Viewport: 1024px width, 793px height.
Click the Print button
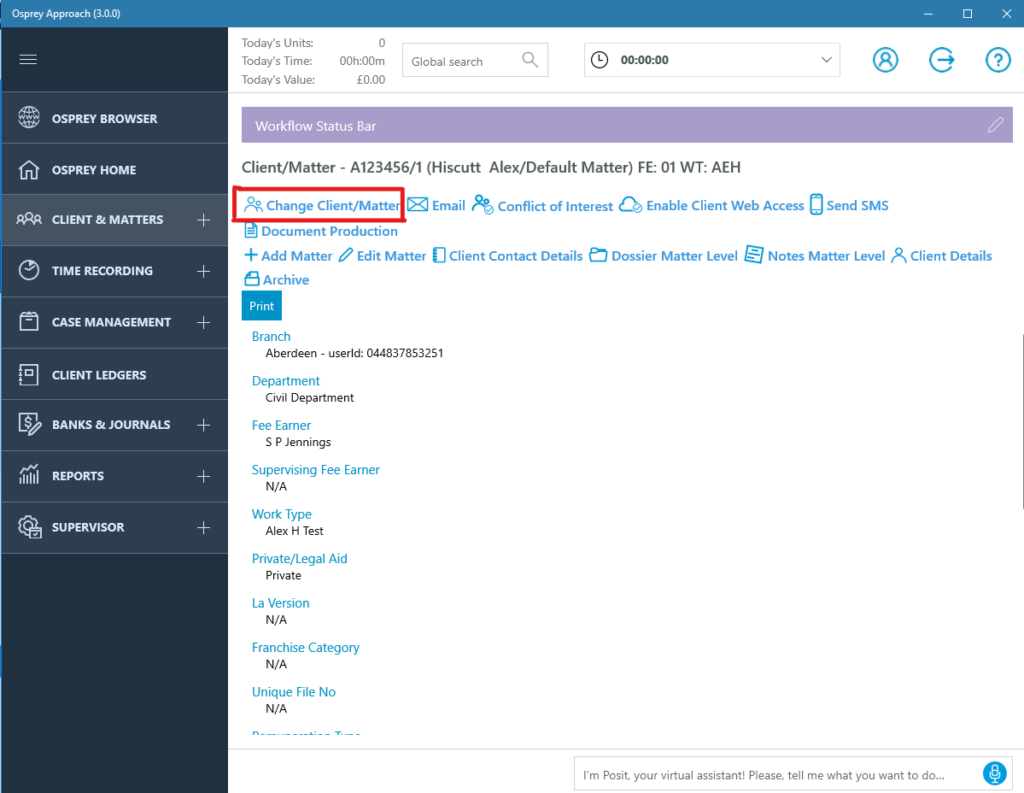point(262,306)
